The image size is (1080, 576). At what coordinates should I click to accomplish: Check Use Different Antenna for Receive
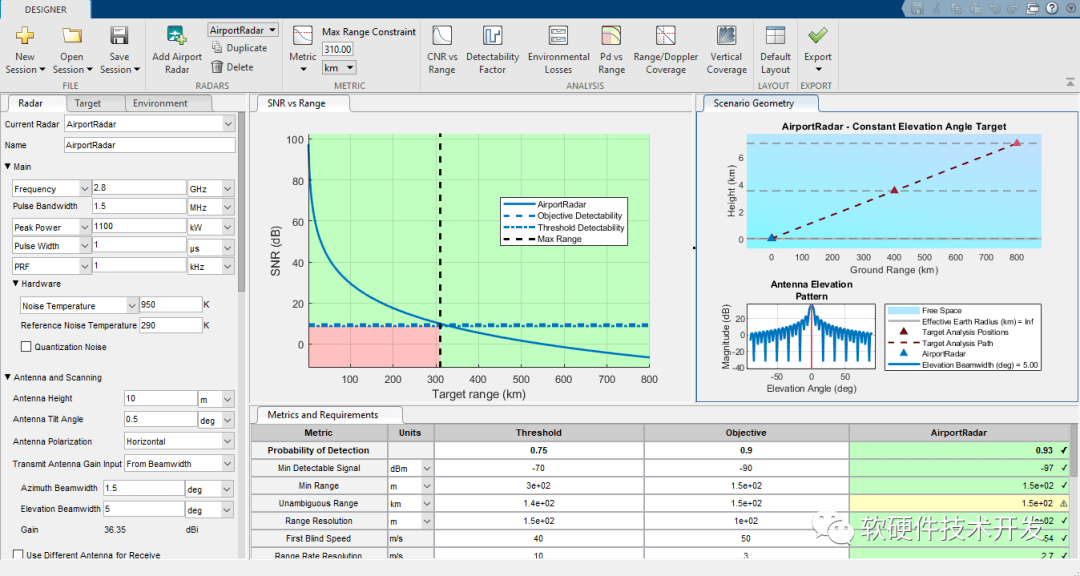[19, 555]
